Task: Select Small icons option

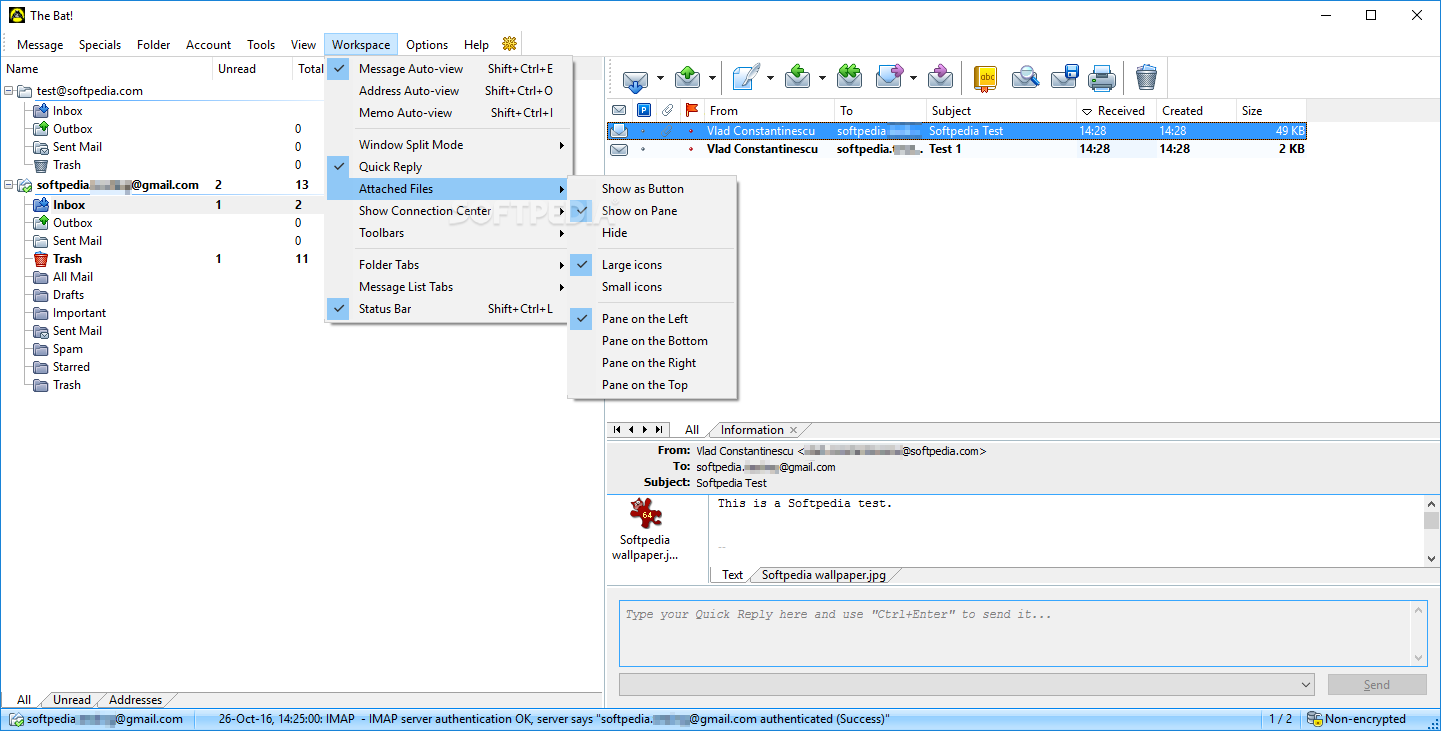Action: (x=652, y=287)
